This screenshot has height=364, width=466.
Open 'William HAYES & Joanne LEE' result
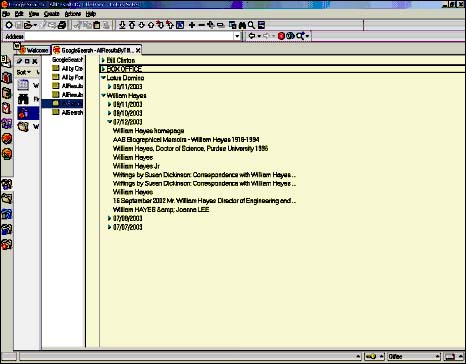click(161, 210)
